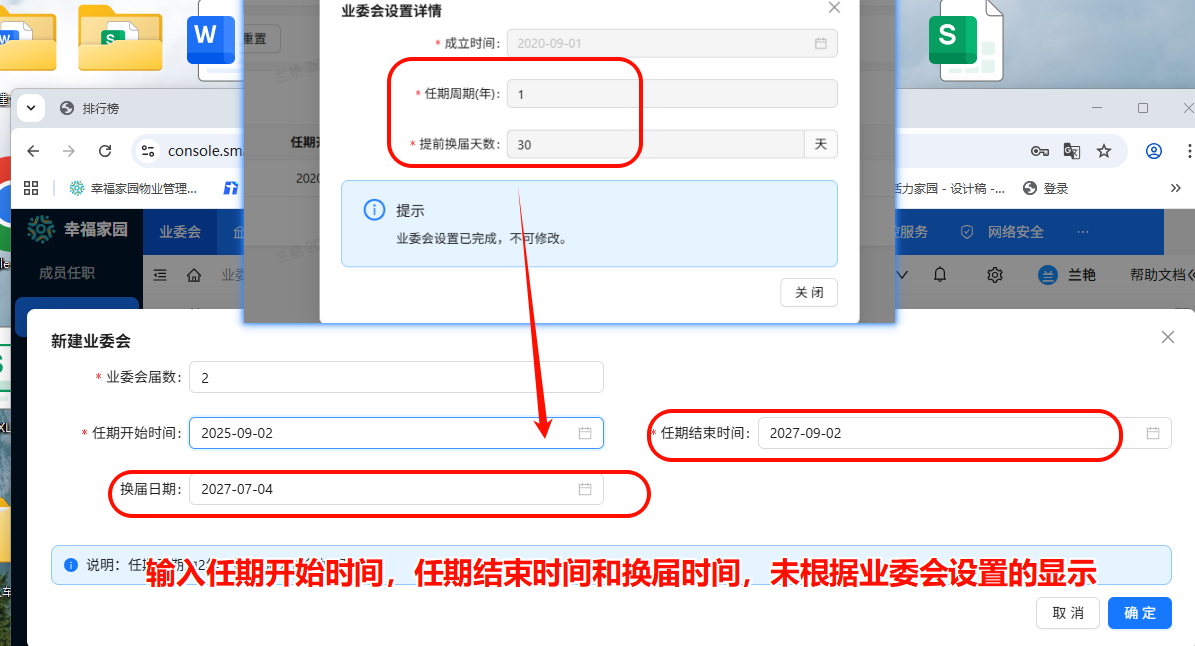Open Google Translate icon in address bar

pyautogui.click(x=1072, y=150)
